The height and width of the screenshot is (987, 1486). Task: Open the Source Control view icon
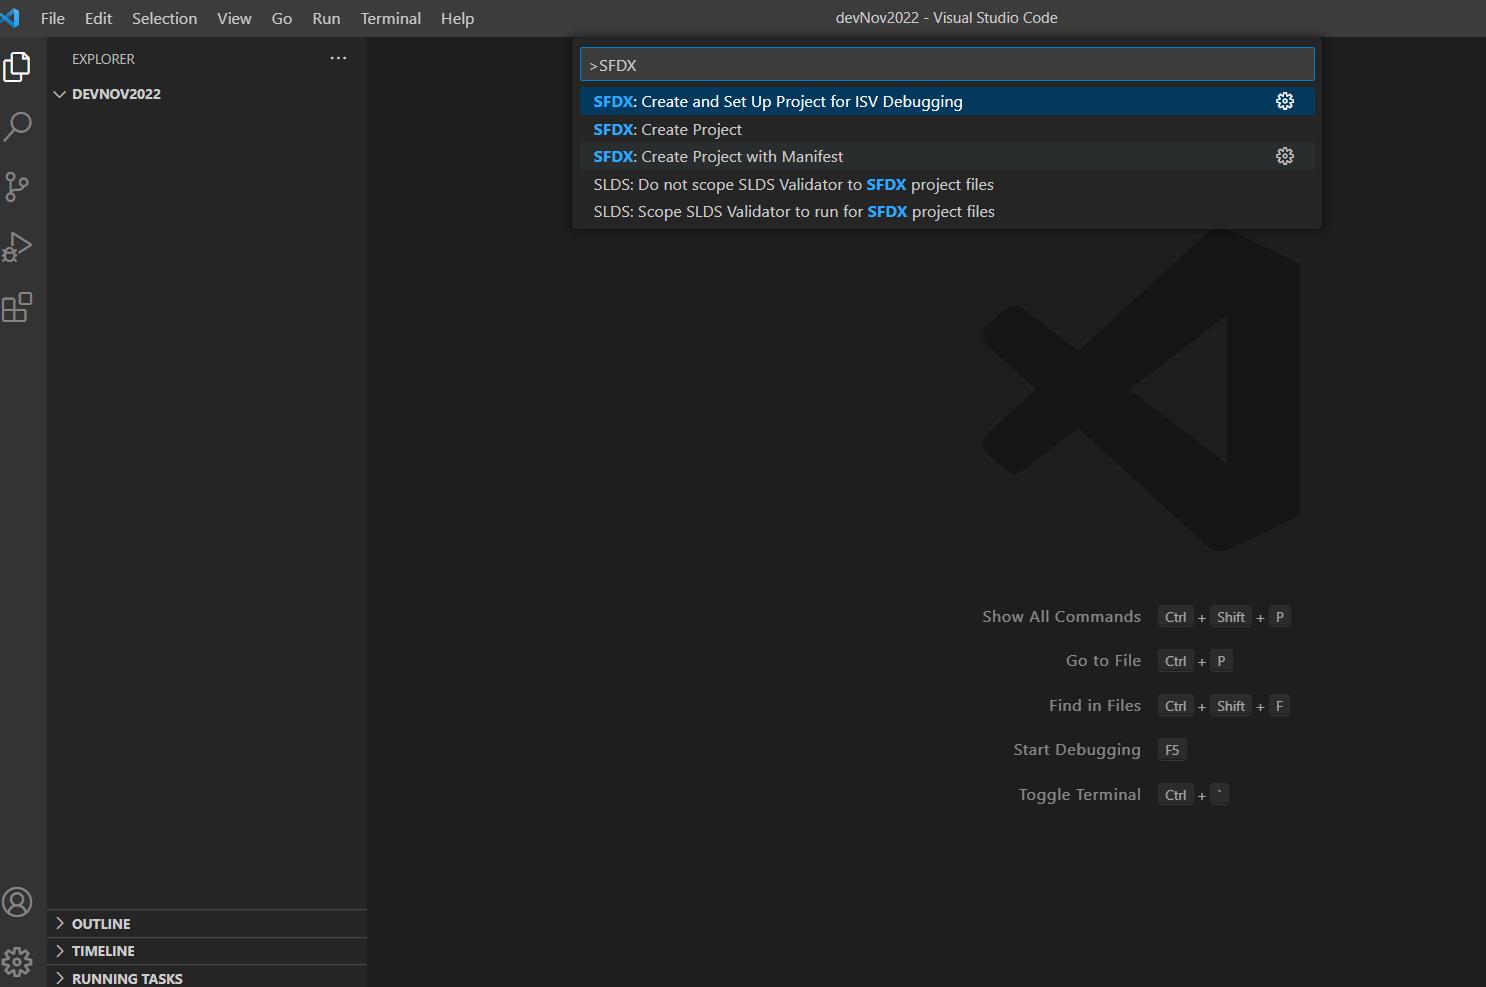pyautogui.click(x=17, y=187)
